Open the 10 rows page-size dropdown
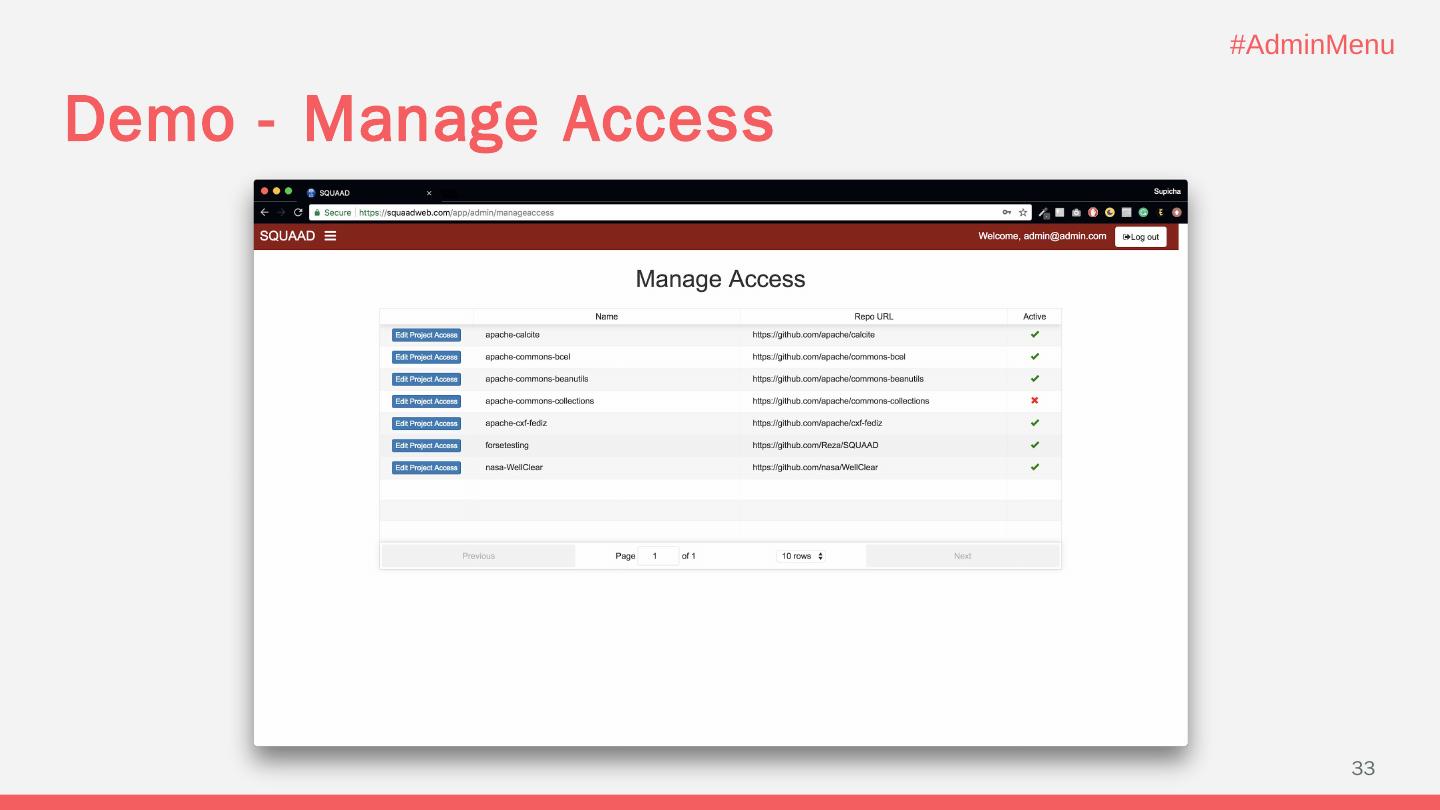The height and width of the screenshot is (810, 1440). pyautogui.click(x=802, y=556)
